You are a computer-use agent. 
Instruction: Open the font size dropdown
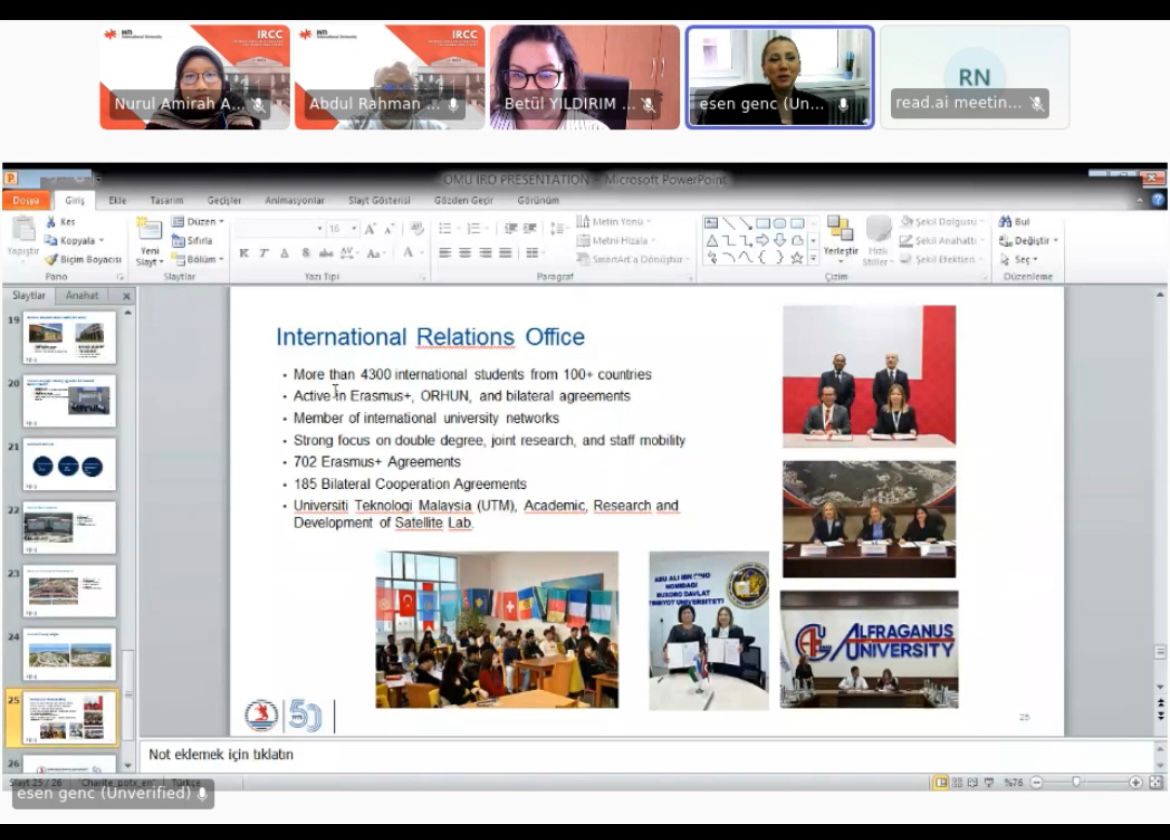click(x=354, y=229)
